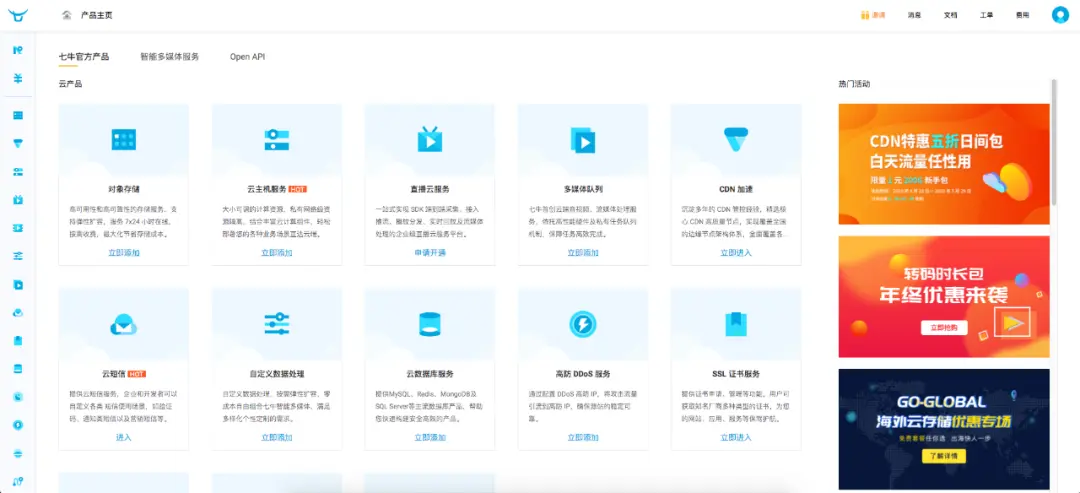1080x493 pixels.
Task: Open 工单 in the top navigation
Action: click(x=987, y=15)
